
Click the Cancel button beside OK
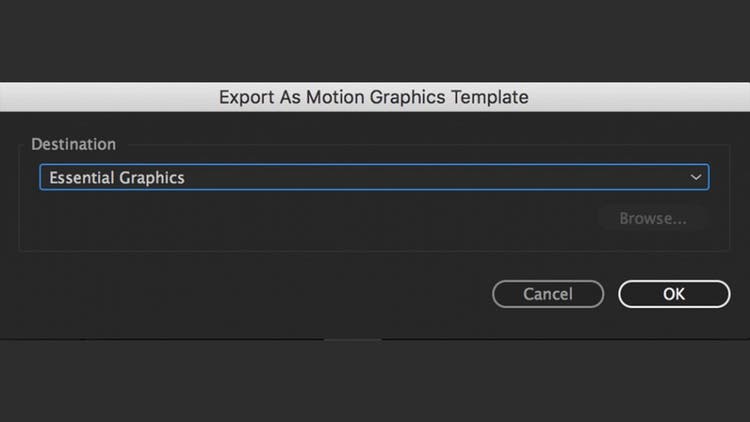click(x=548, y=294)
